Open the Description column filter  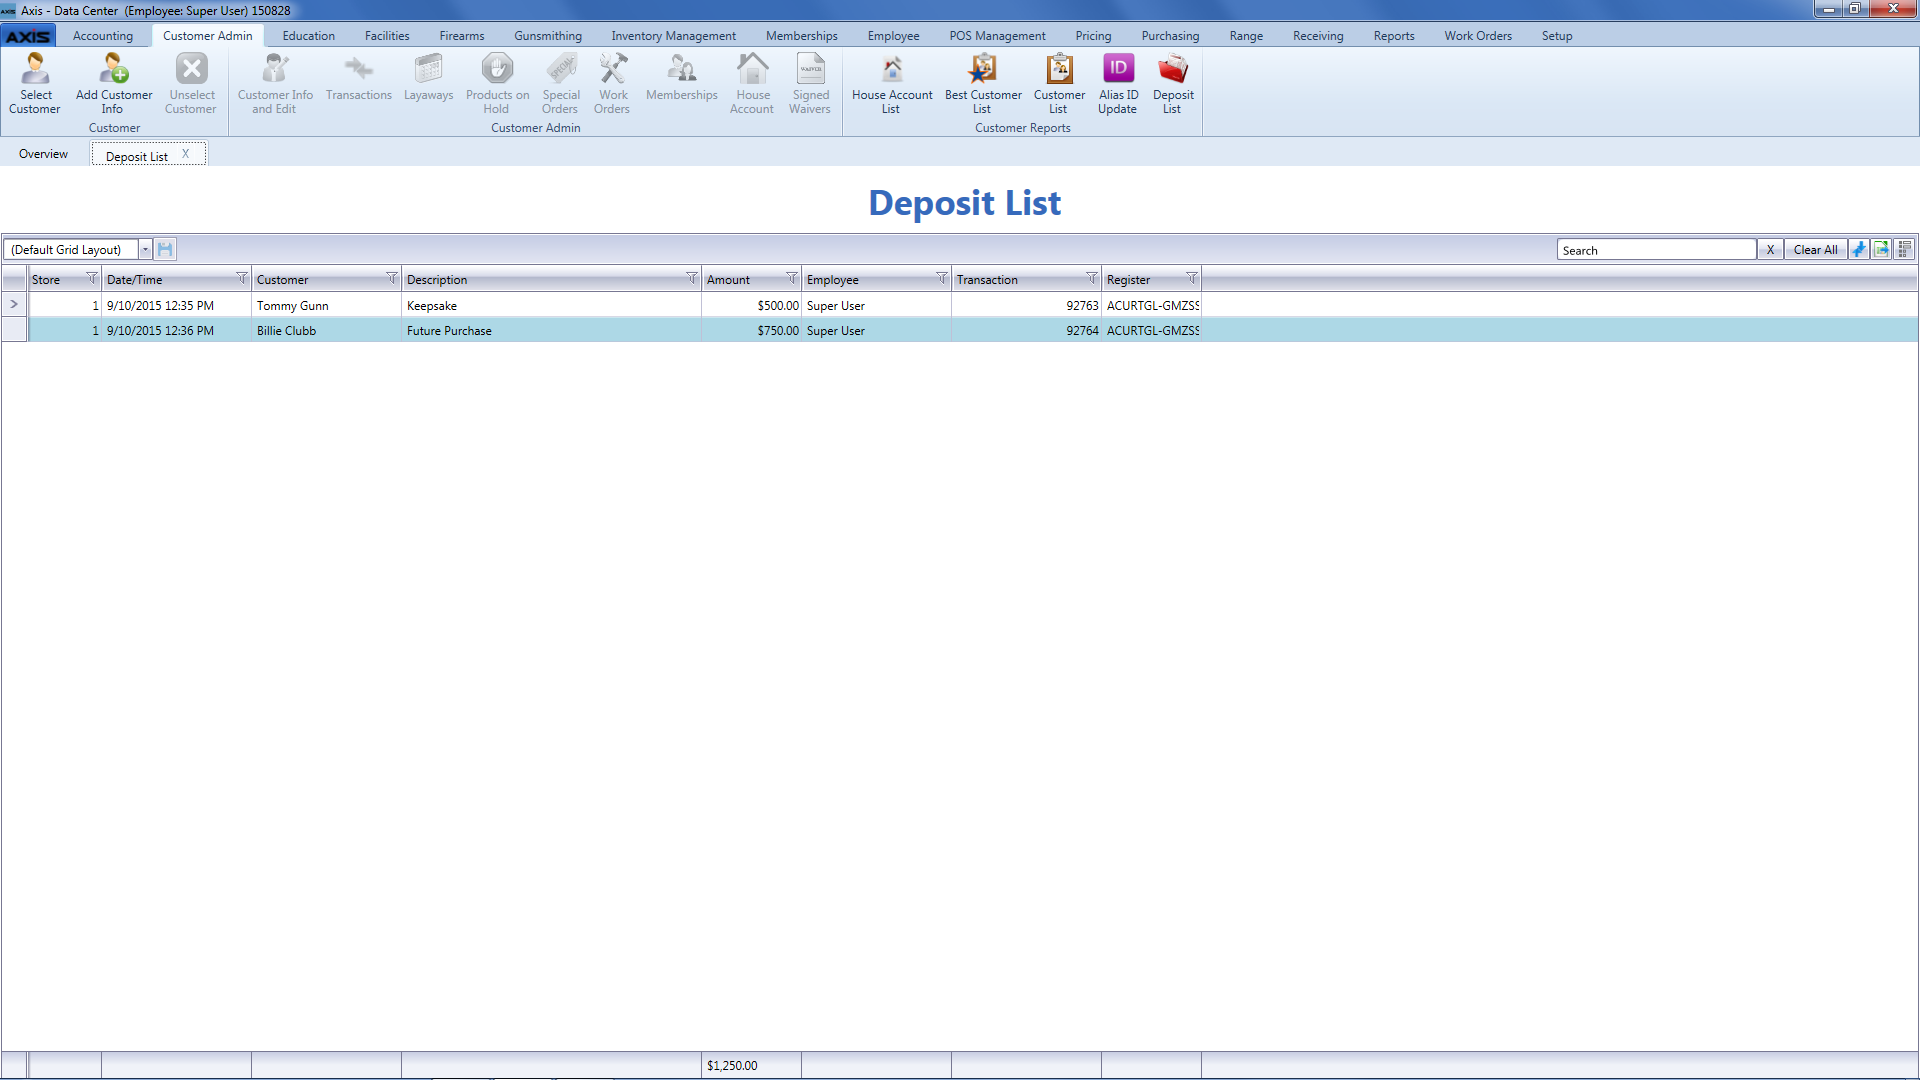pos(692,278)
